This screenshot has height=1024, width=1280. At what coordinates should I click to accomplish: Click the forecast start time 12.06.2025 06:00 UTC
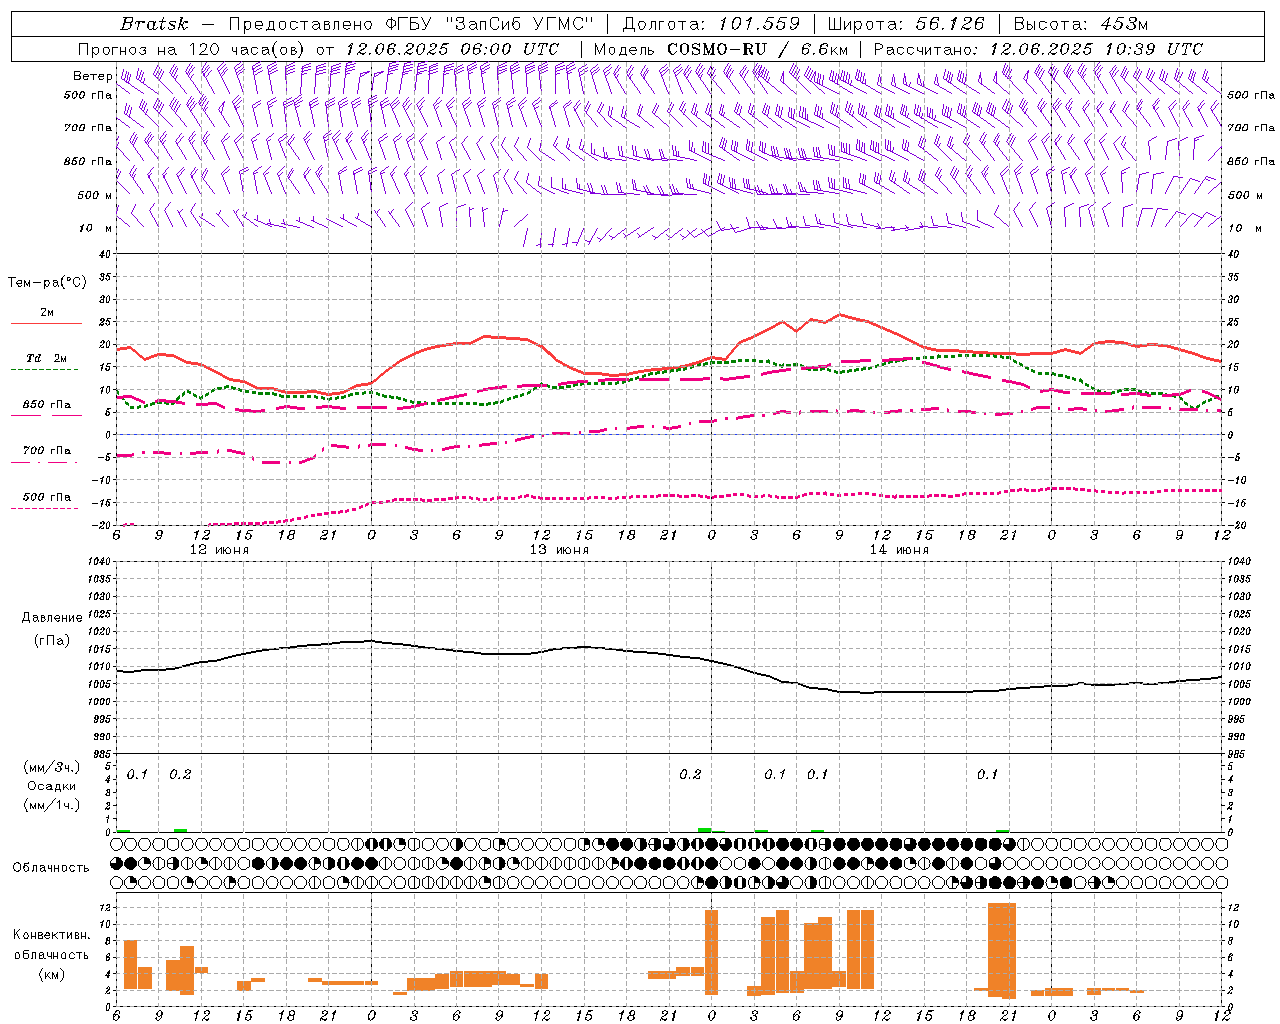pyautogui.click(x=451, y=49)
